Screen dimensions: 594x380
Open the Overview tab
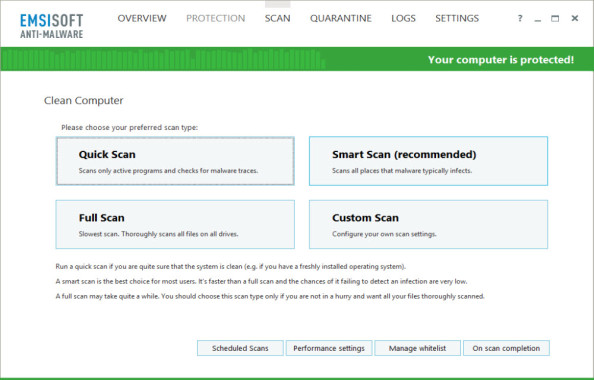[142, 18]
